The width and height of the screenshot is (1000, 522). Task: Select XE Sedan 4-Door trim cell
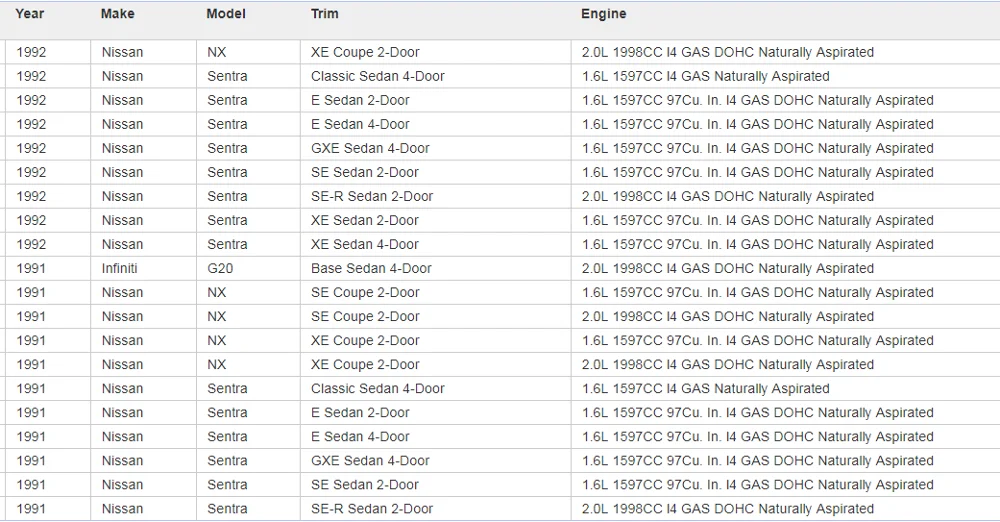click(365, 244)
